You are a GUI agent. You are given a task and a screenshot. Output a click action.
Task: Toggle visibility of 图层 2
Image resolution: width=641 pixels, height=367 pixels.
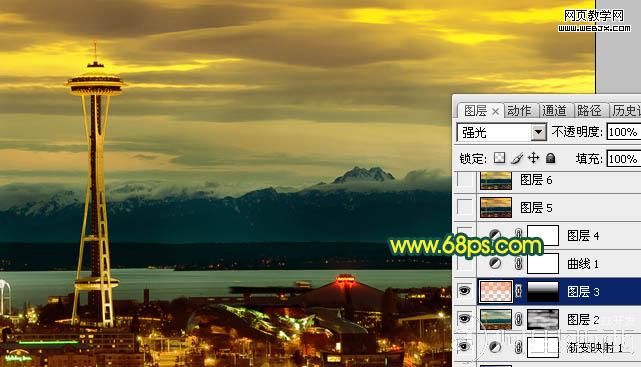[464, 319]
